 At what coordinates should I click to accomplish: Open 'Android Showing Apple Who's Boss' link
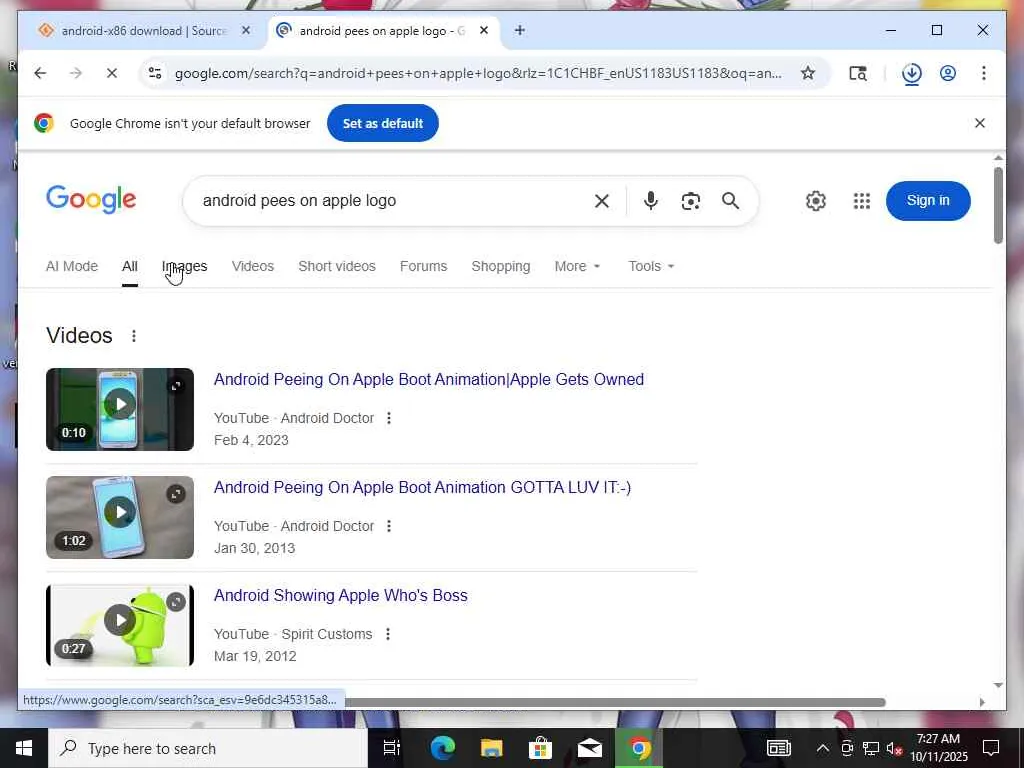click(x=340, y=596)
